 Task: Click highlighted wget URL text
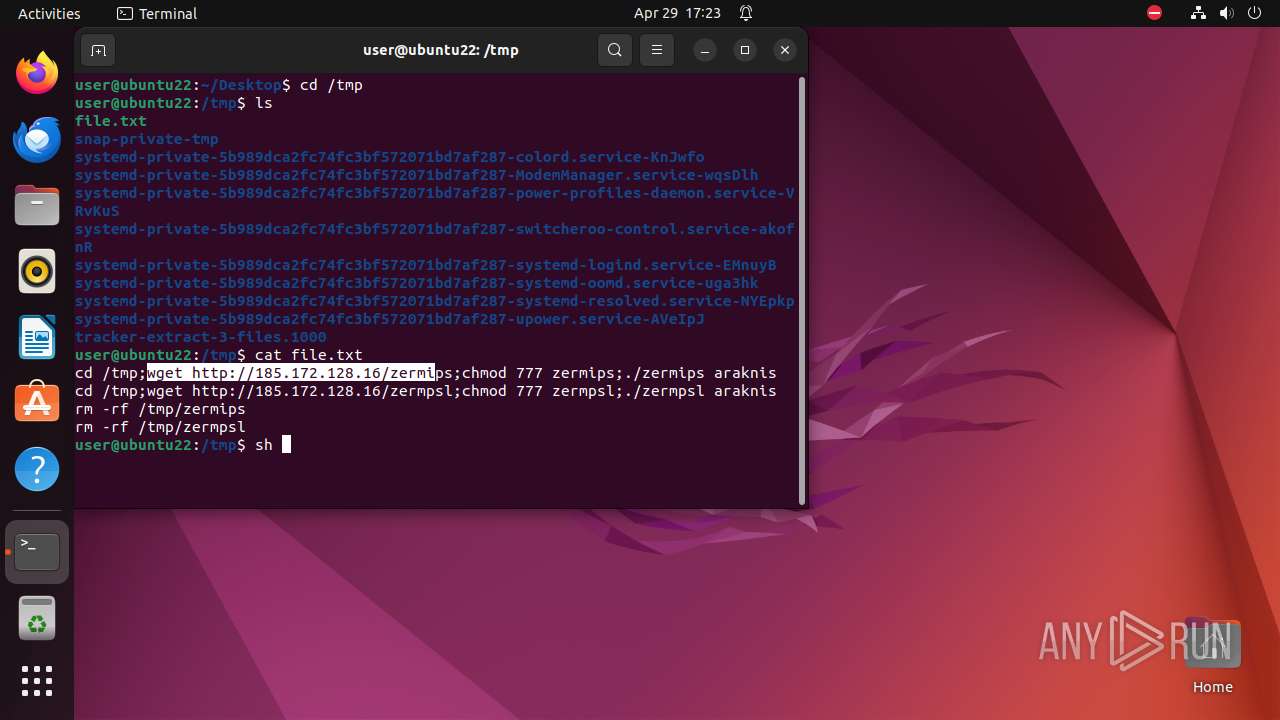point(291,373)
